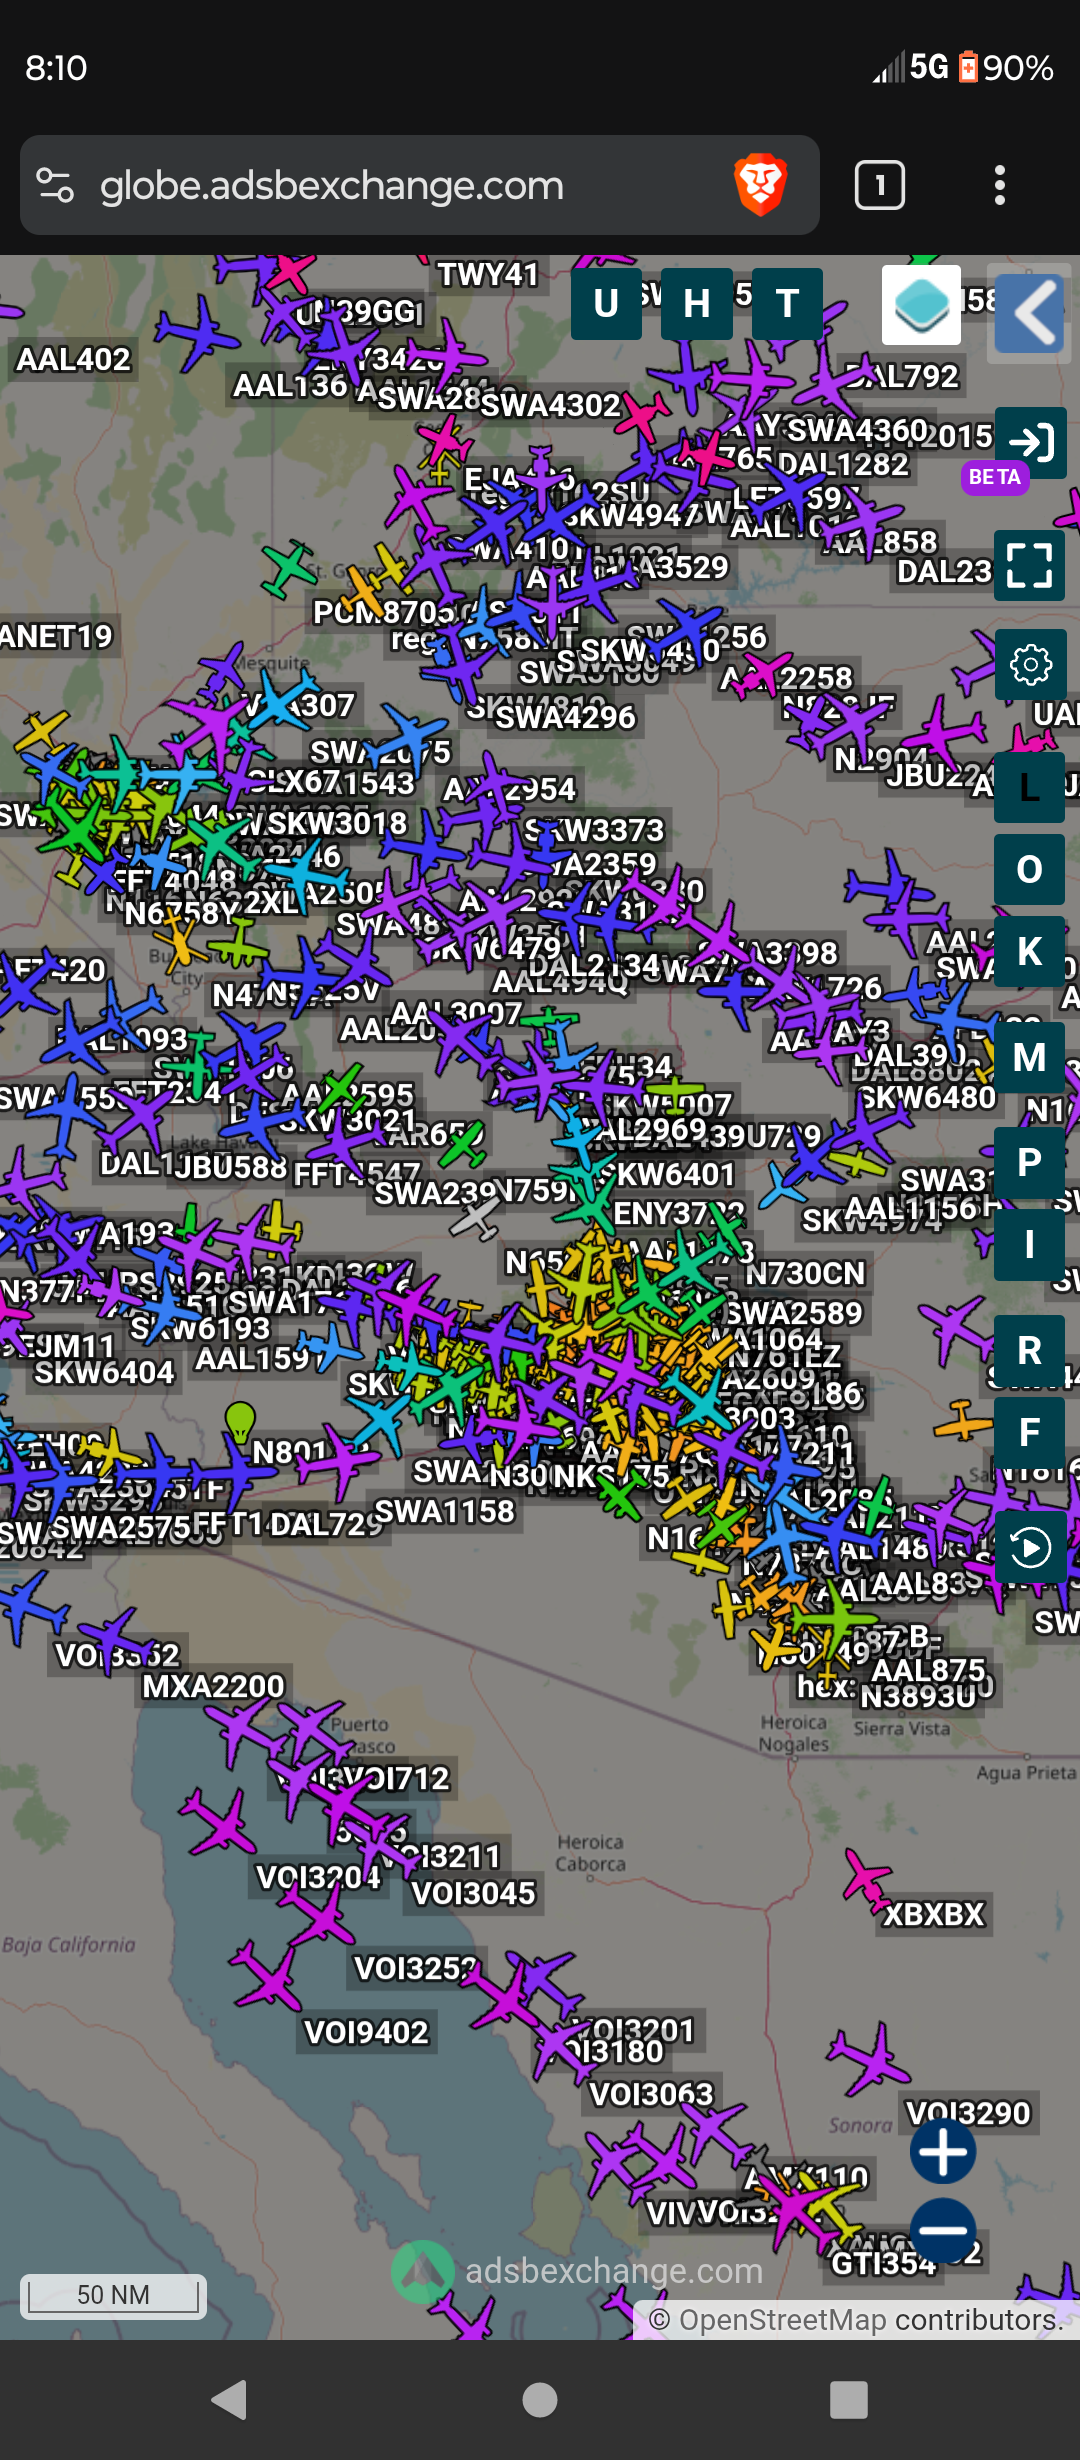Toggle the O button in sidebar
The height and width of the screenshot is (2460, 1080).
(1030, 869)
